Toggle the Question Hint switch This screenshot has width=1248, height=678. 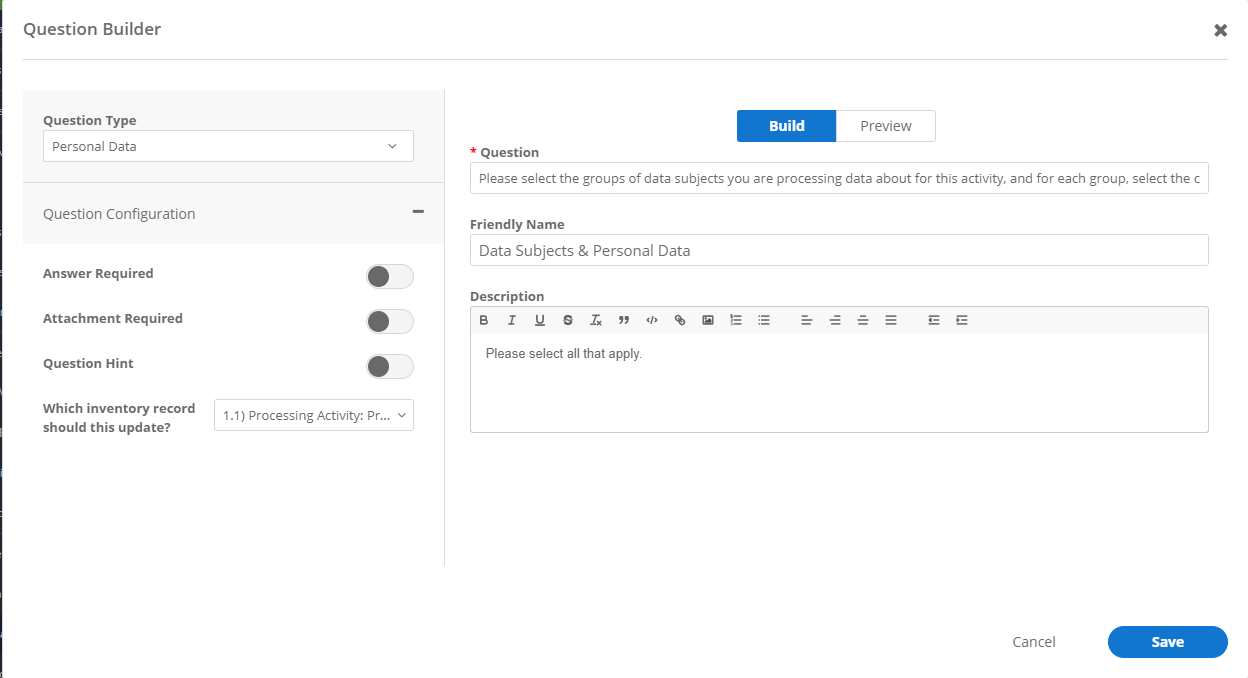click(389, 366)
